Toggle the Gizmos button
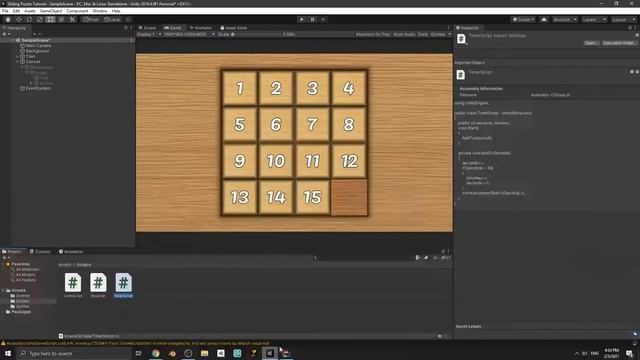The width and height of the screenshot is (640, 360). [x=438, y=34]
